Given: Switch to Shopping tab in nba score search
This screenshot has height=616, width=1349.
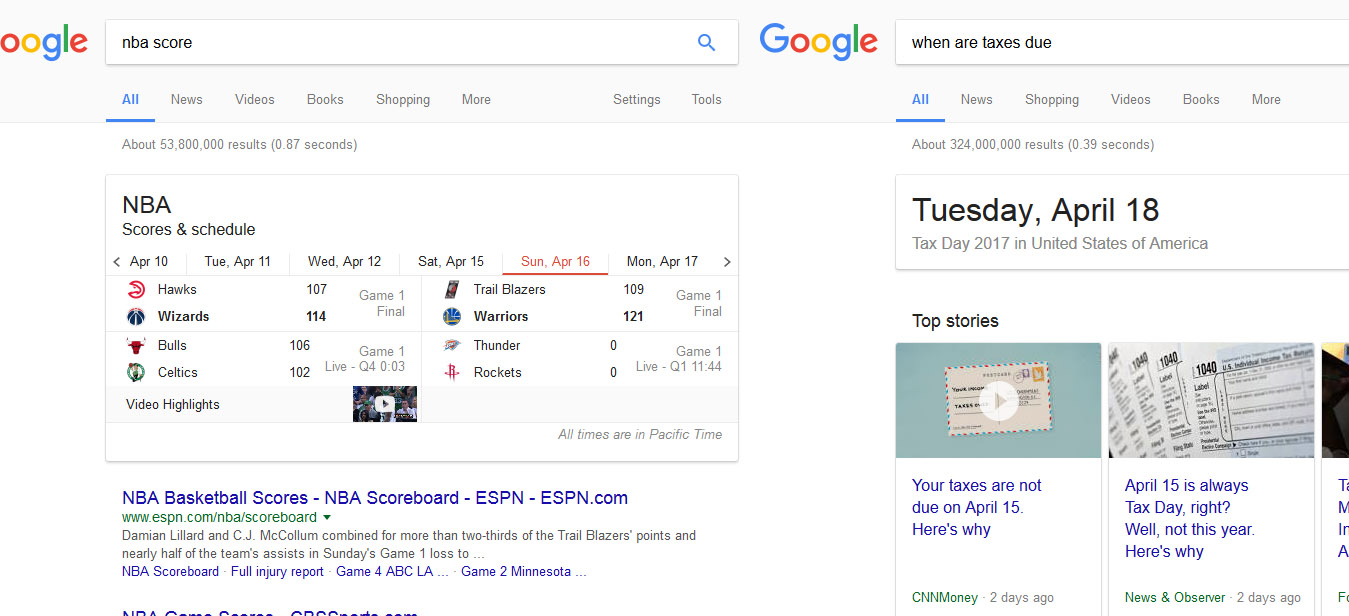Looking at the screenshot, I should click(x=403, y=100).
